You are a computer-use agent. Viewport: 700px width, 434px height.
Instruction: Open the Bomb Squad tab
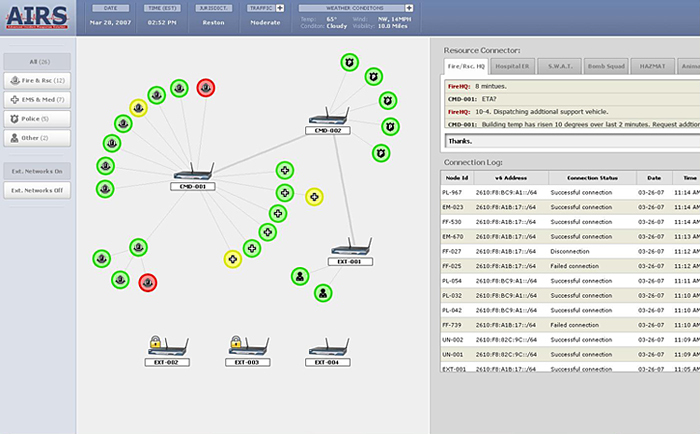click(x=606, y=66)
